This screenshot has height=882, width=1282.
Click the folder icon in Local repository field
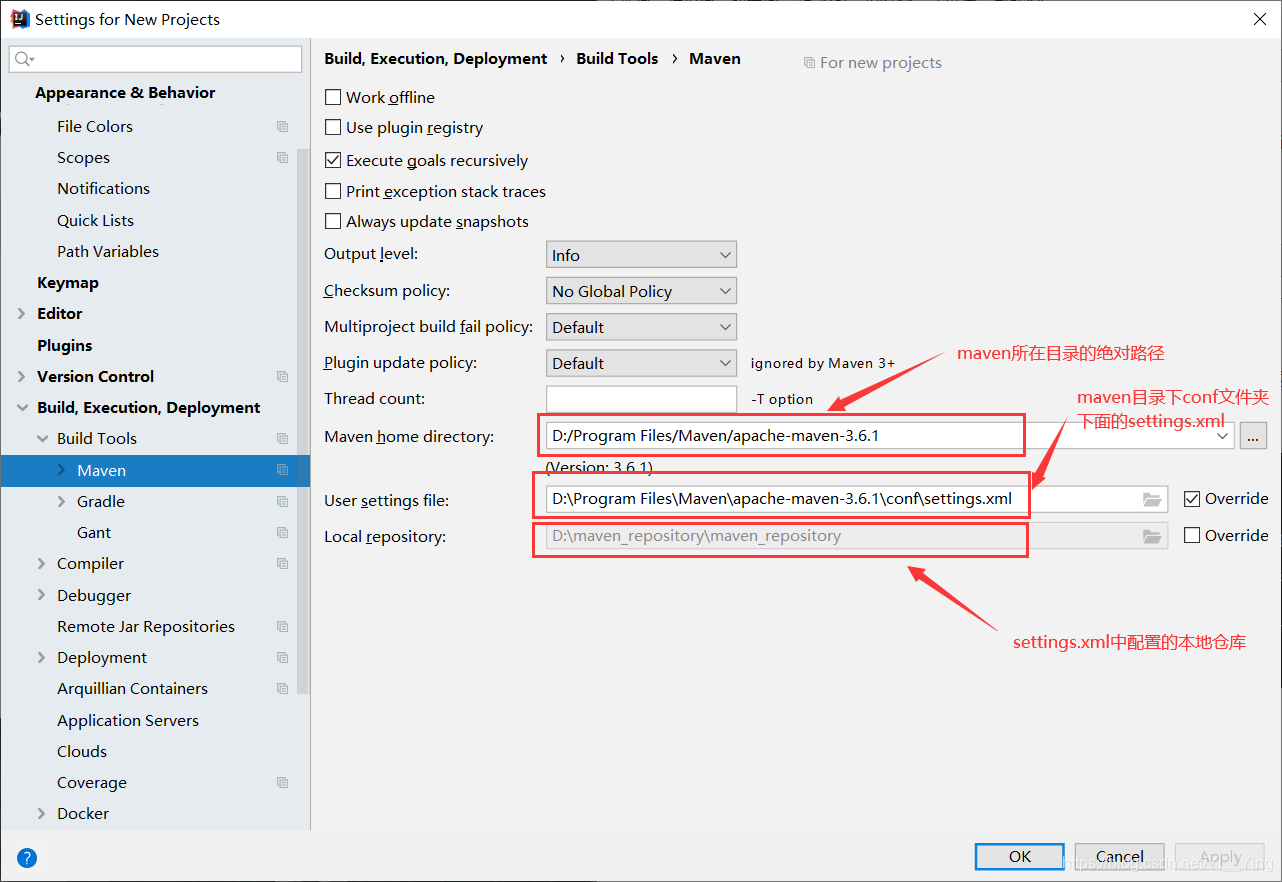tap(1152, 536)
